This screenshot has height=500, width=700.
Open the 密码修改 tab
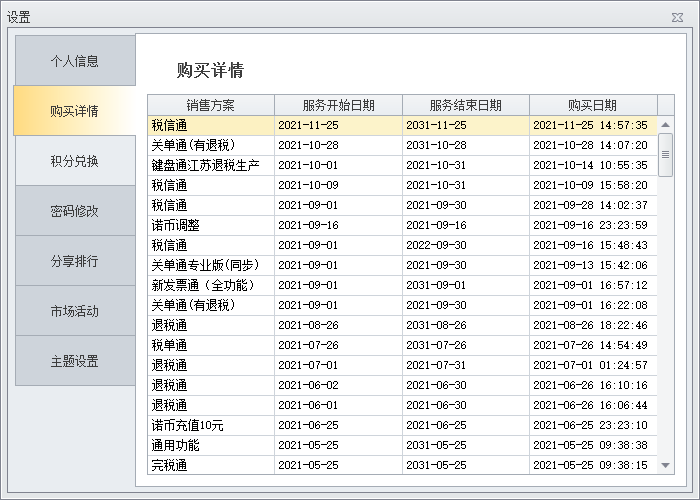[x=75, y=211]
